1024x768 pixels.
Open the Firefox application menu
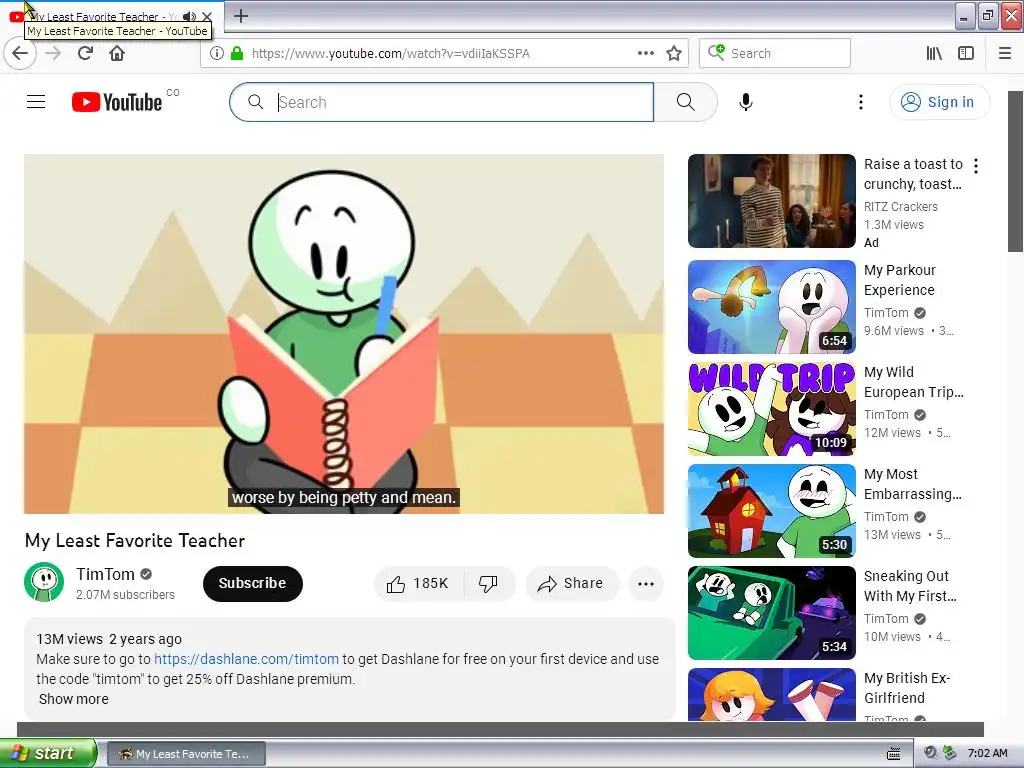coord(1005,53)
